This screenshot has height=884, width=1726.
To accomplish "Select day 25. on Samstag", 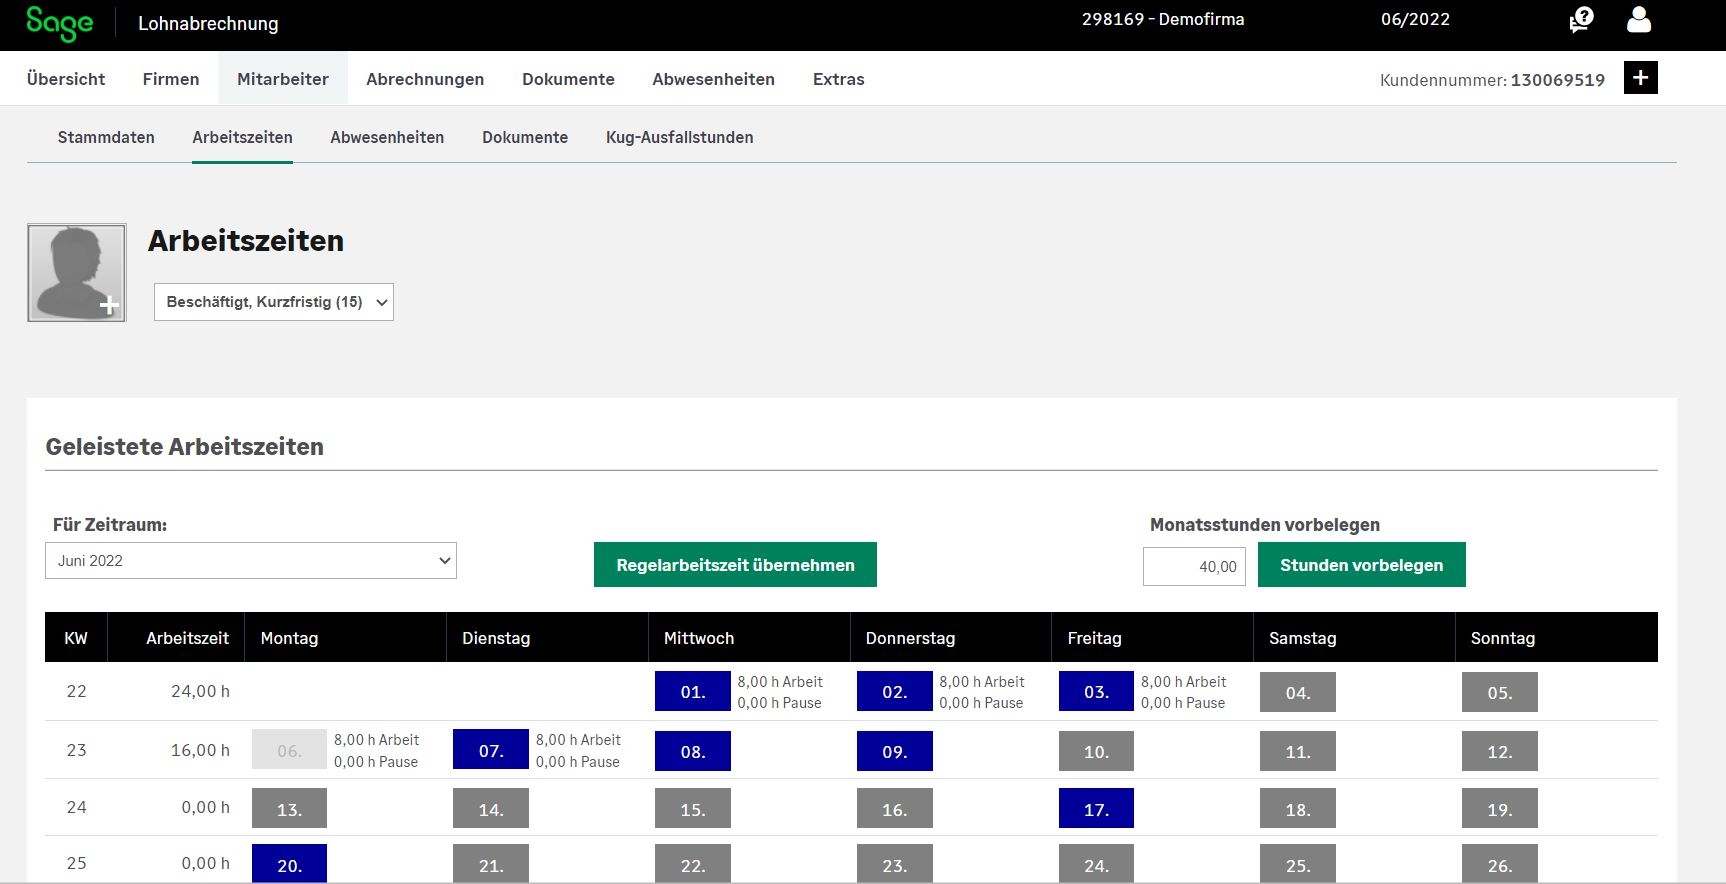I will coord(1298,864).
